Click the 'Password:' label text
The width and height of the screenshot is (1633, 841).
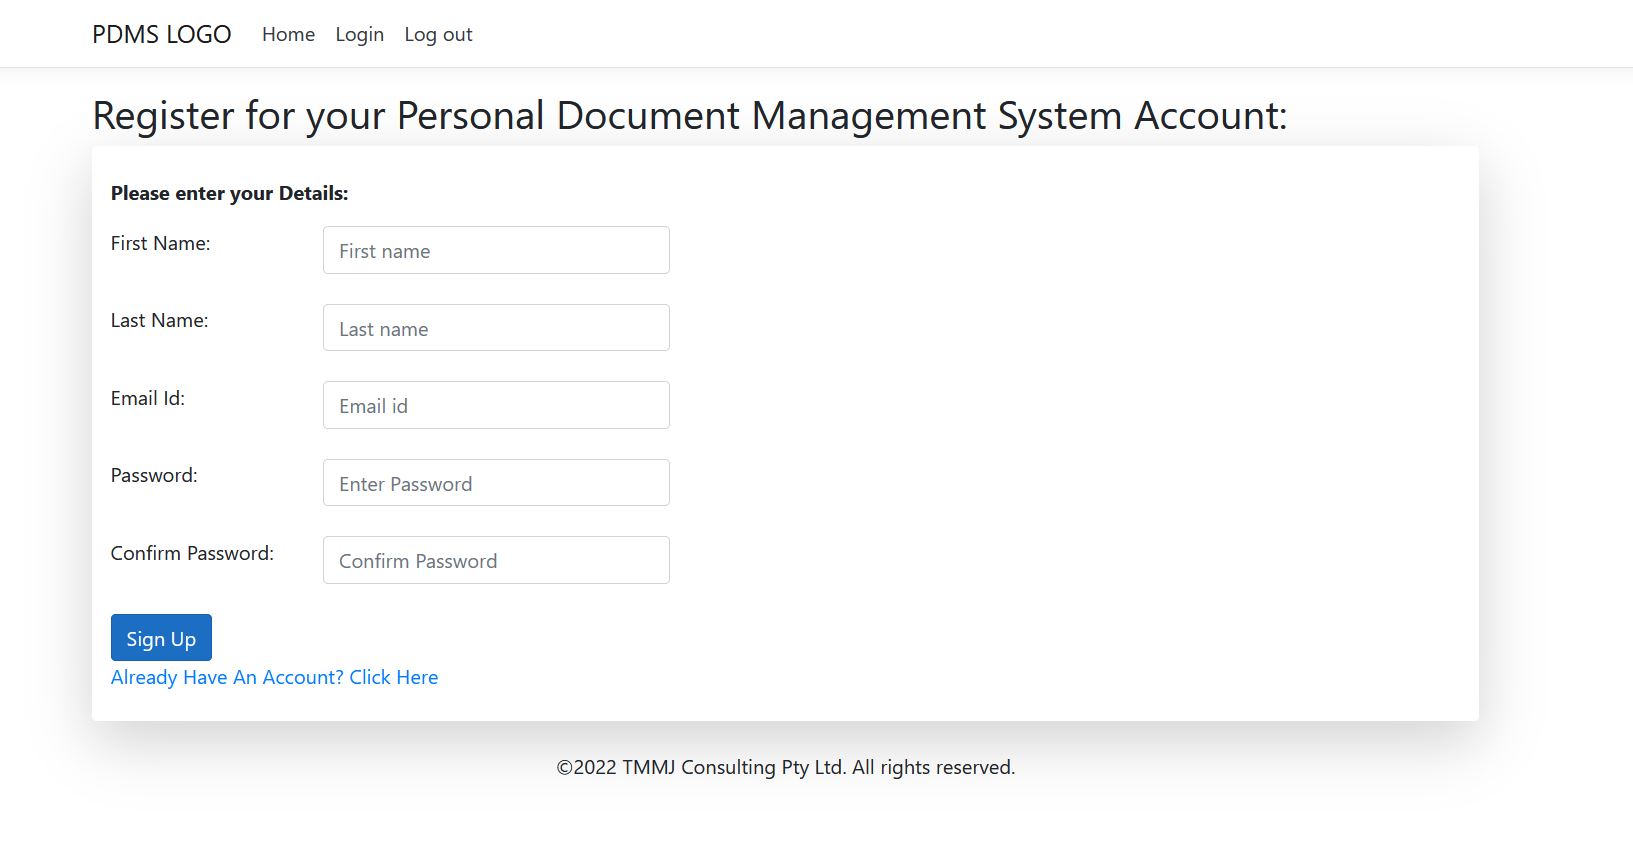coord(154,475)
